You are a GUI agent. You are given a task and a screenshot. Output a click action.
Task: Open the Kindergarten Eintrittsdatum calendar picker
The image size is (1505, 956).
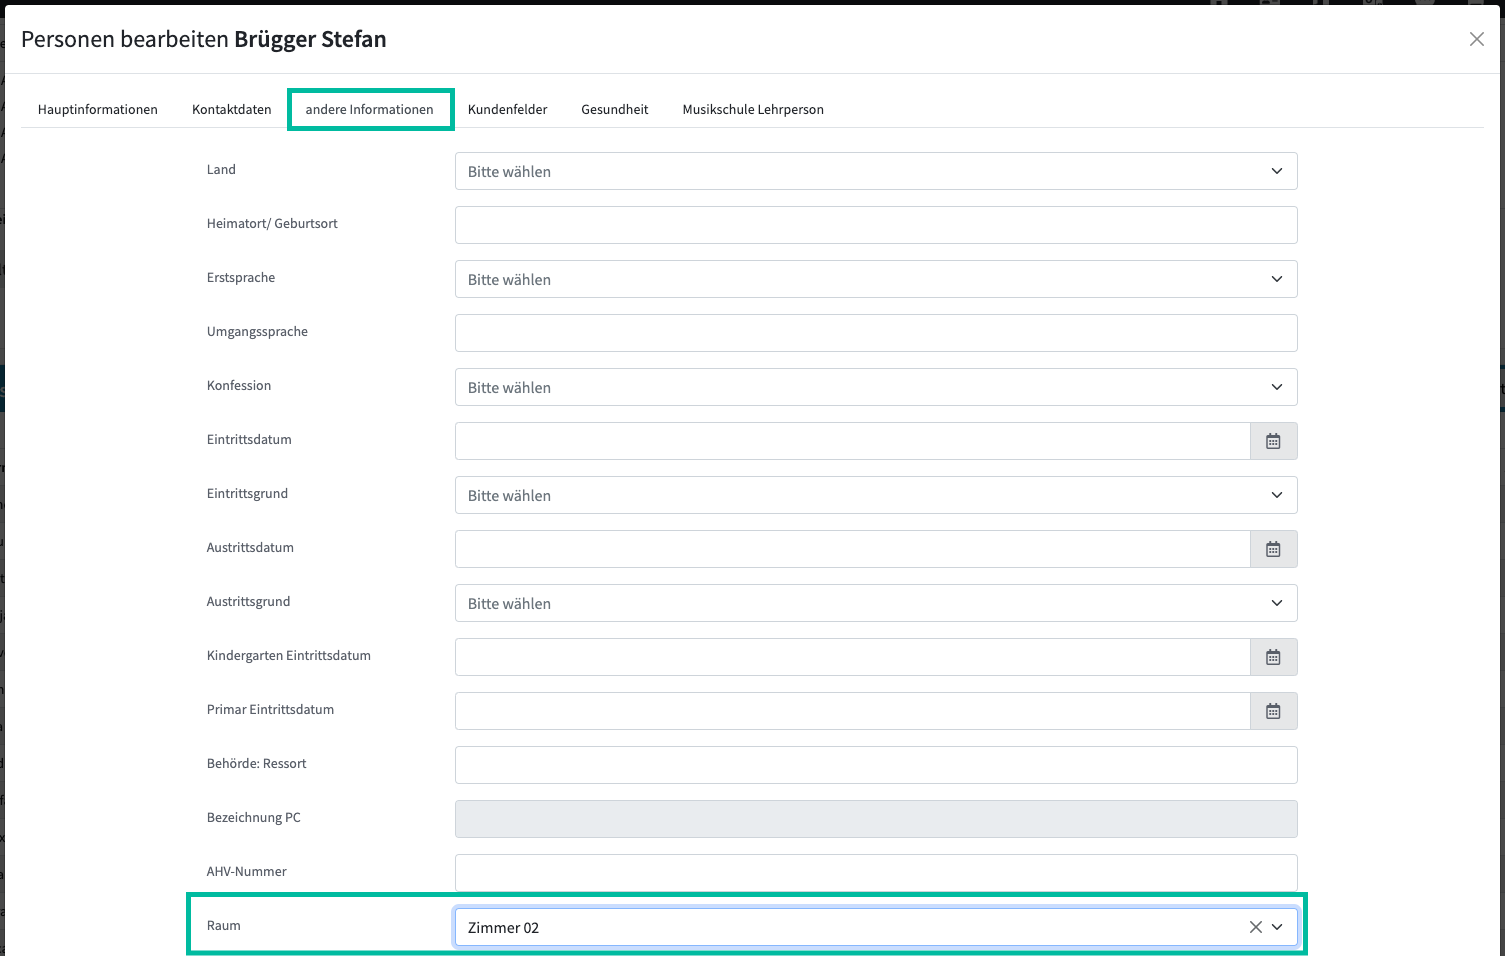[1273, 657]
